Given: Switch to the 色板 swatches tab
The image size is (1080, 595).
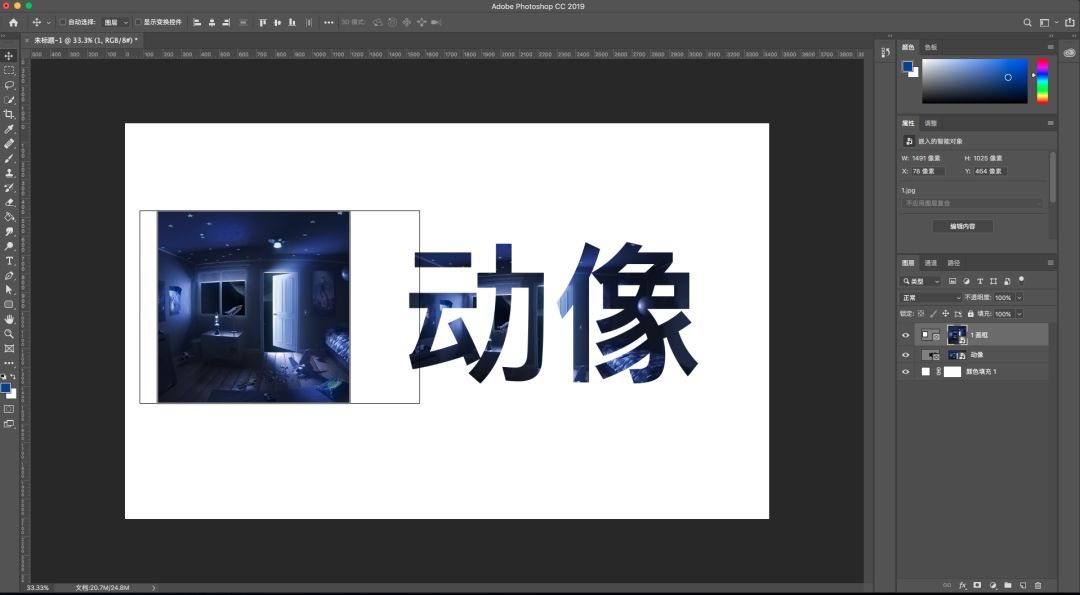Looking at the screenshot, I should pyautogui.click(x=929, y=46).
